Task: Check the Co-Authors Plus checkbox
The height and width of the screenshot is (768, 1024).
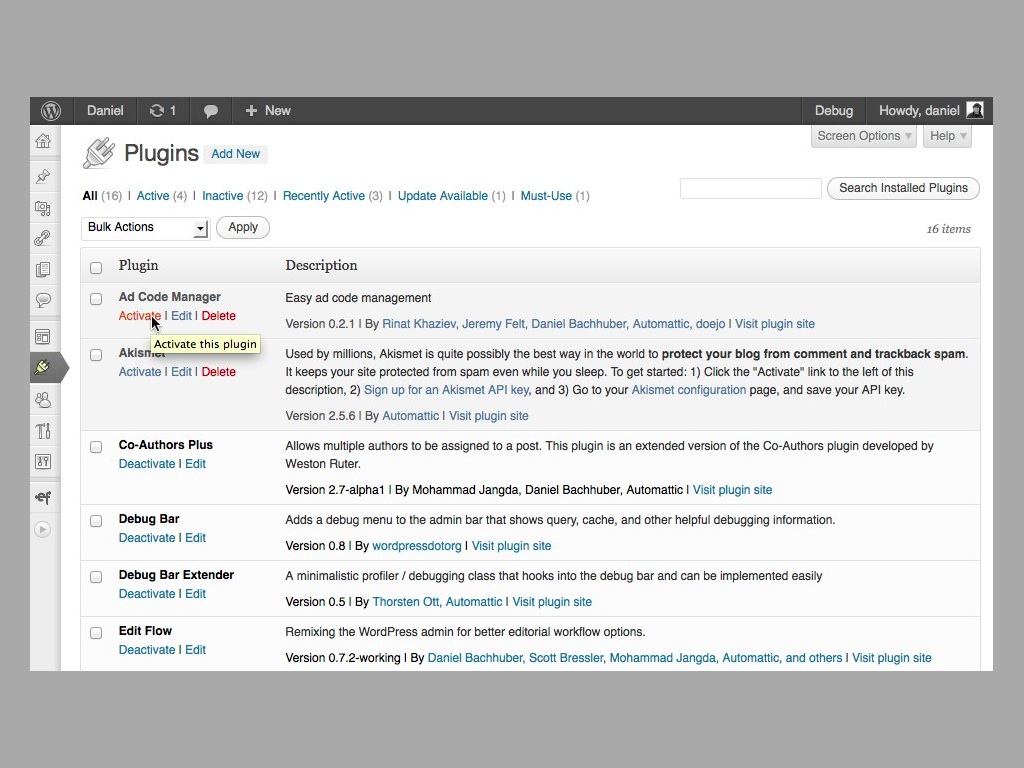Action: [x=96, y=447]
